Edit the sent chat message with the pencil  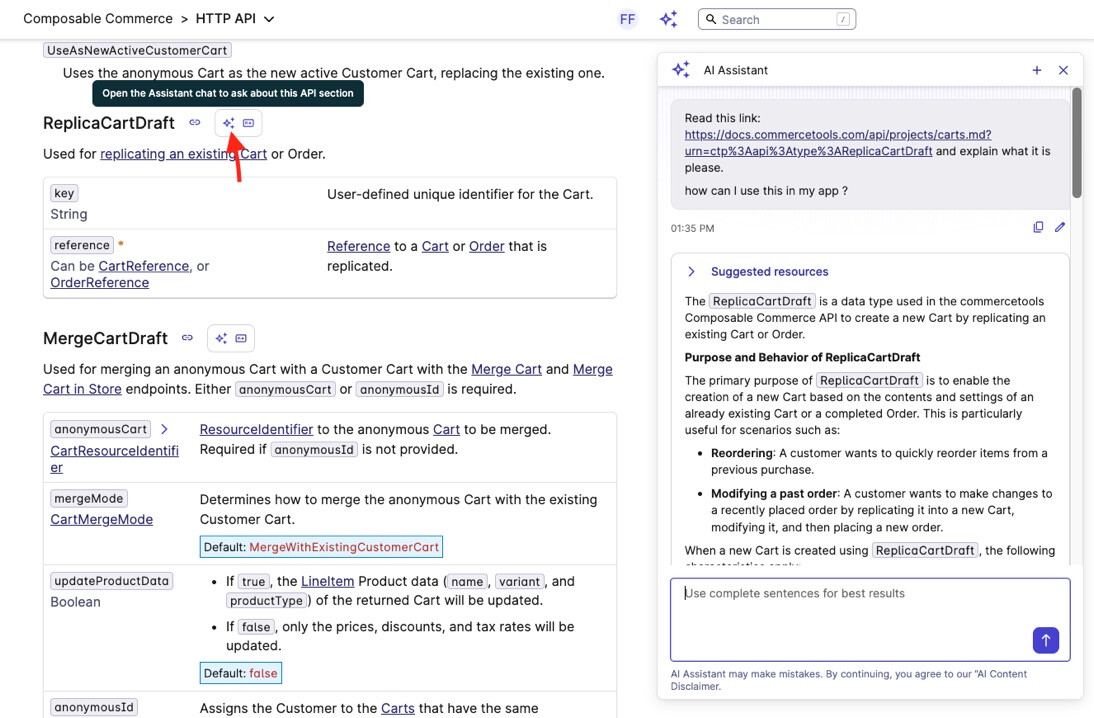[x=1060, y=227]
